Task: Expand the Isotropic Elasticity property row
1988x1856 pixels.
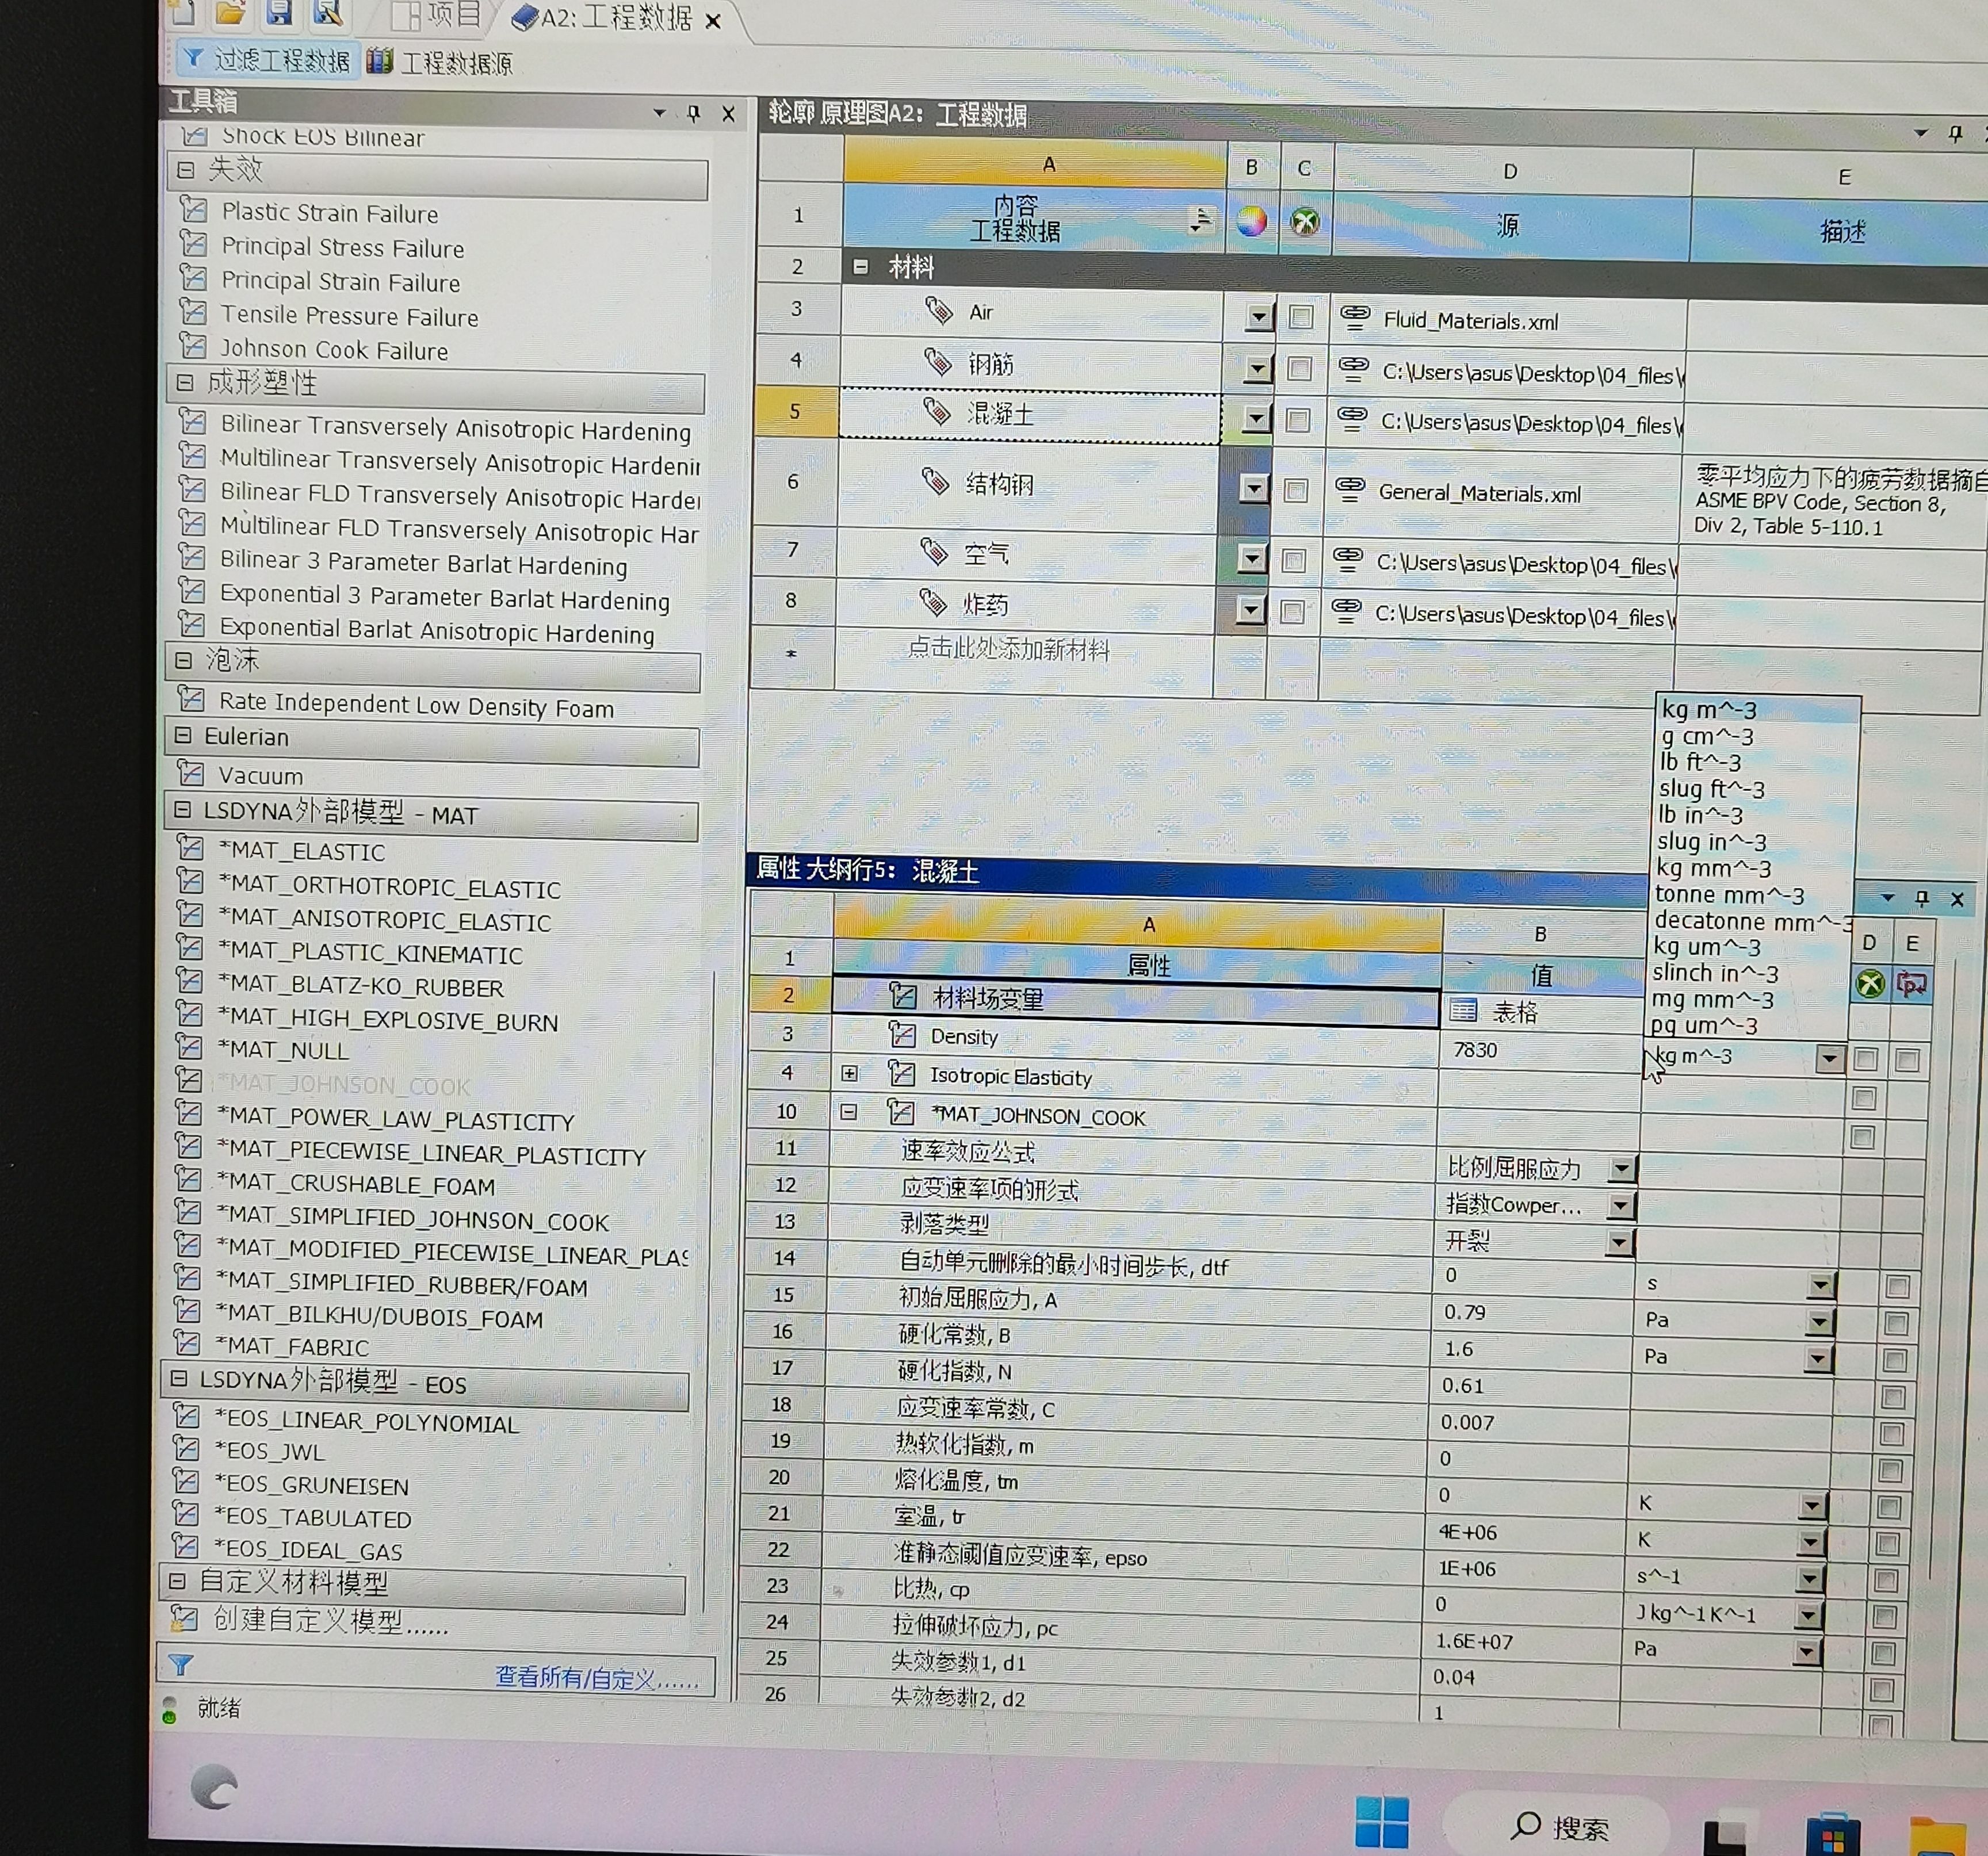Action: point(849,1073)
